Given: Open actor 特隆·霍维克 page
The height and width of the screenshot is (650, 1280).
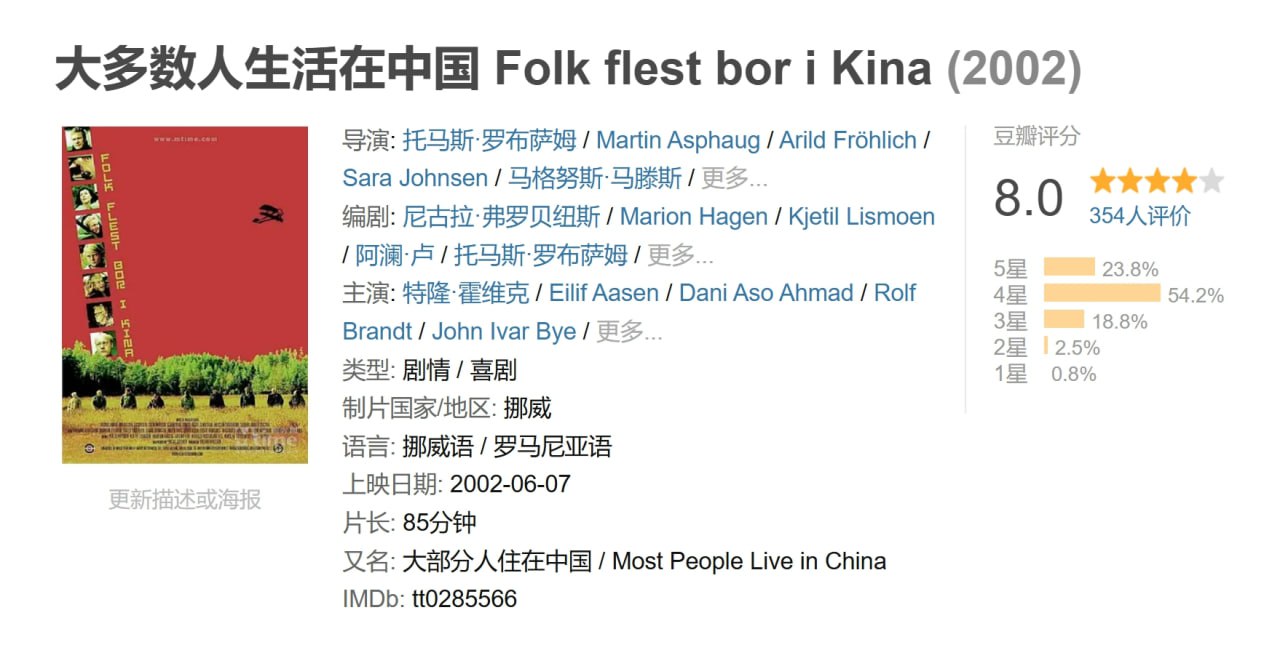Looking at the screenshot, I should 466,293.
